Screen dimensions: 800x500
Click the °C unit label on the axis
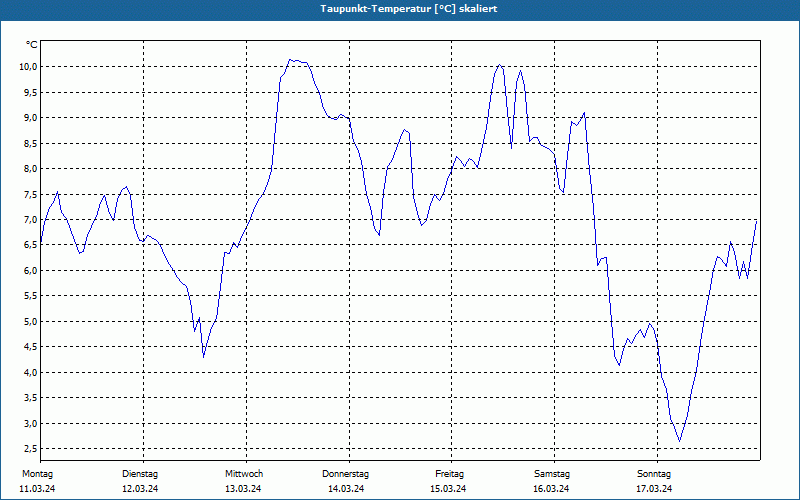click(x=32, y=45)
